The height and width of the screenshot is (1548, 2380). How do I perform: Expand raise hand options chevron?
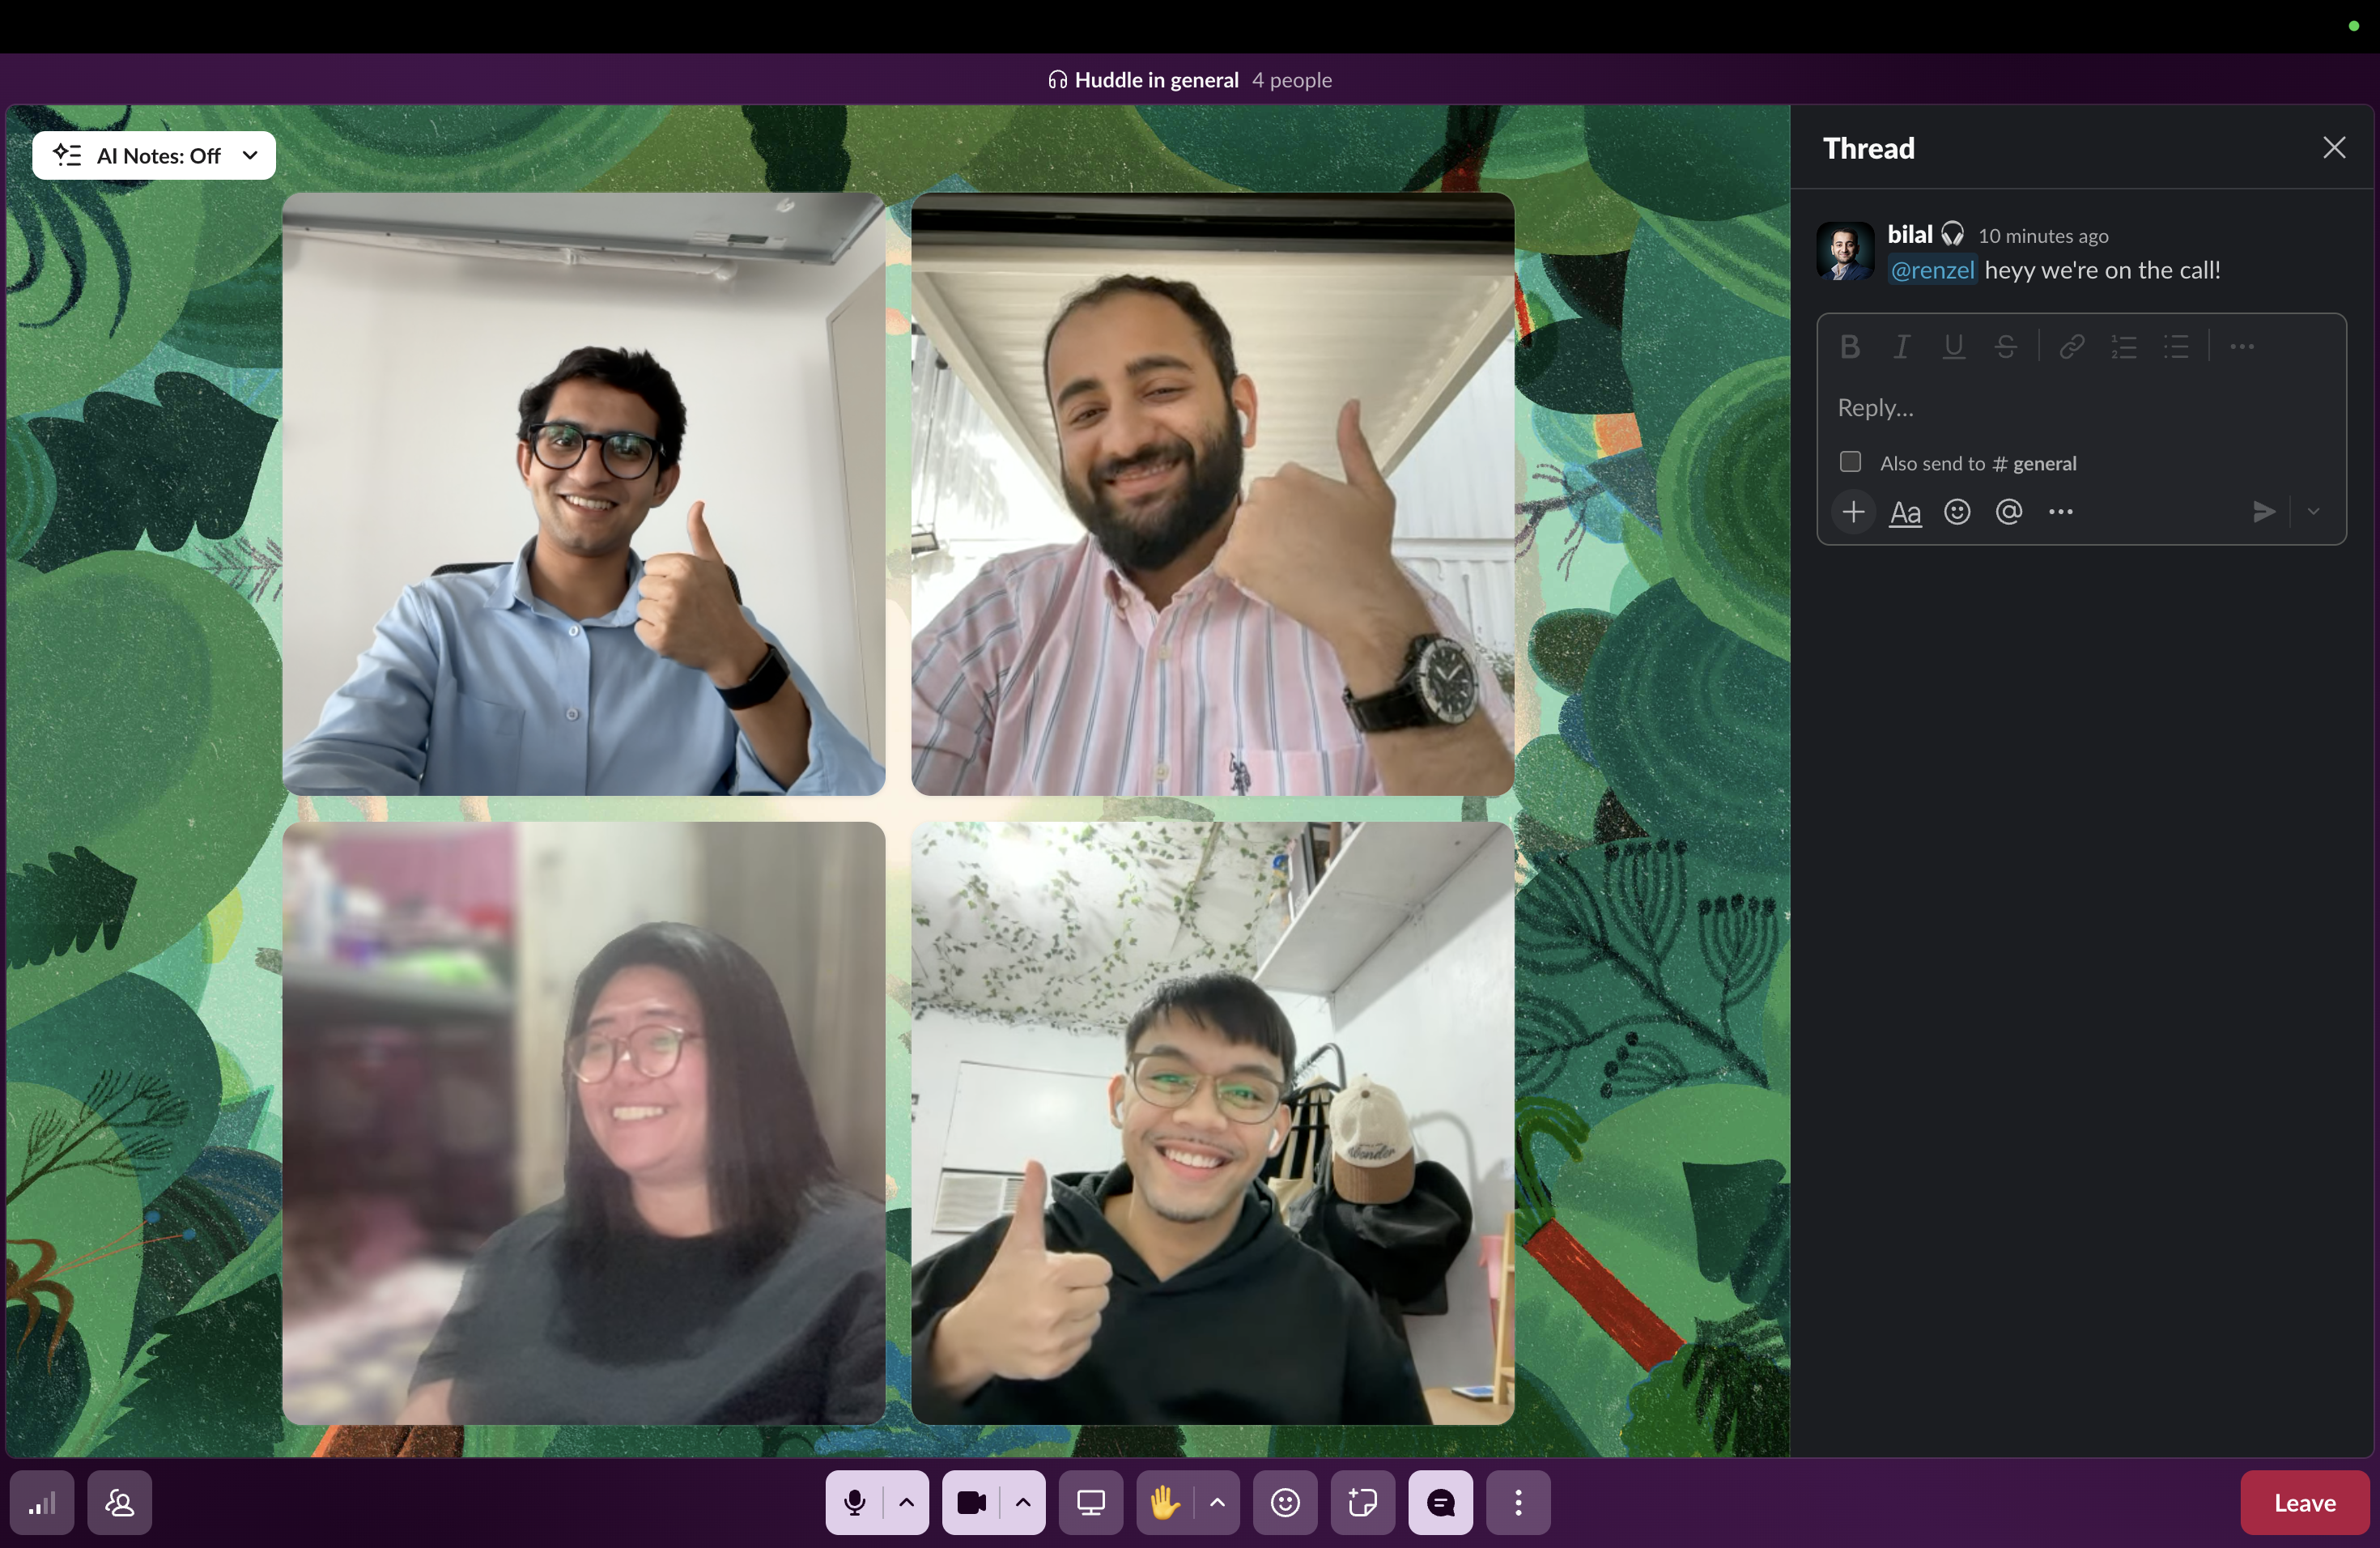(1217, 1502)
